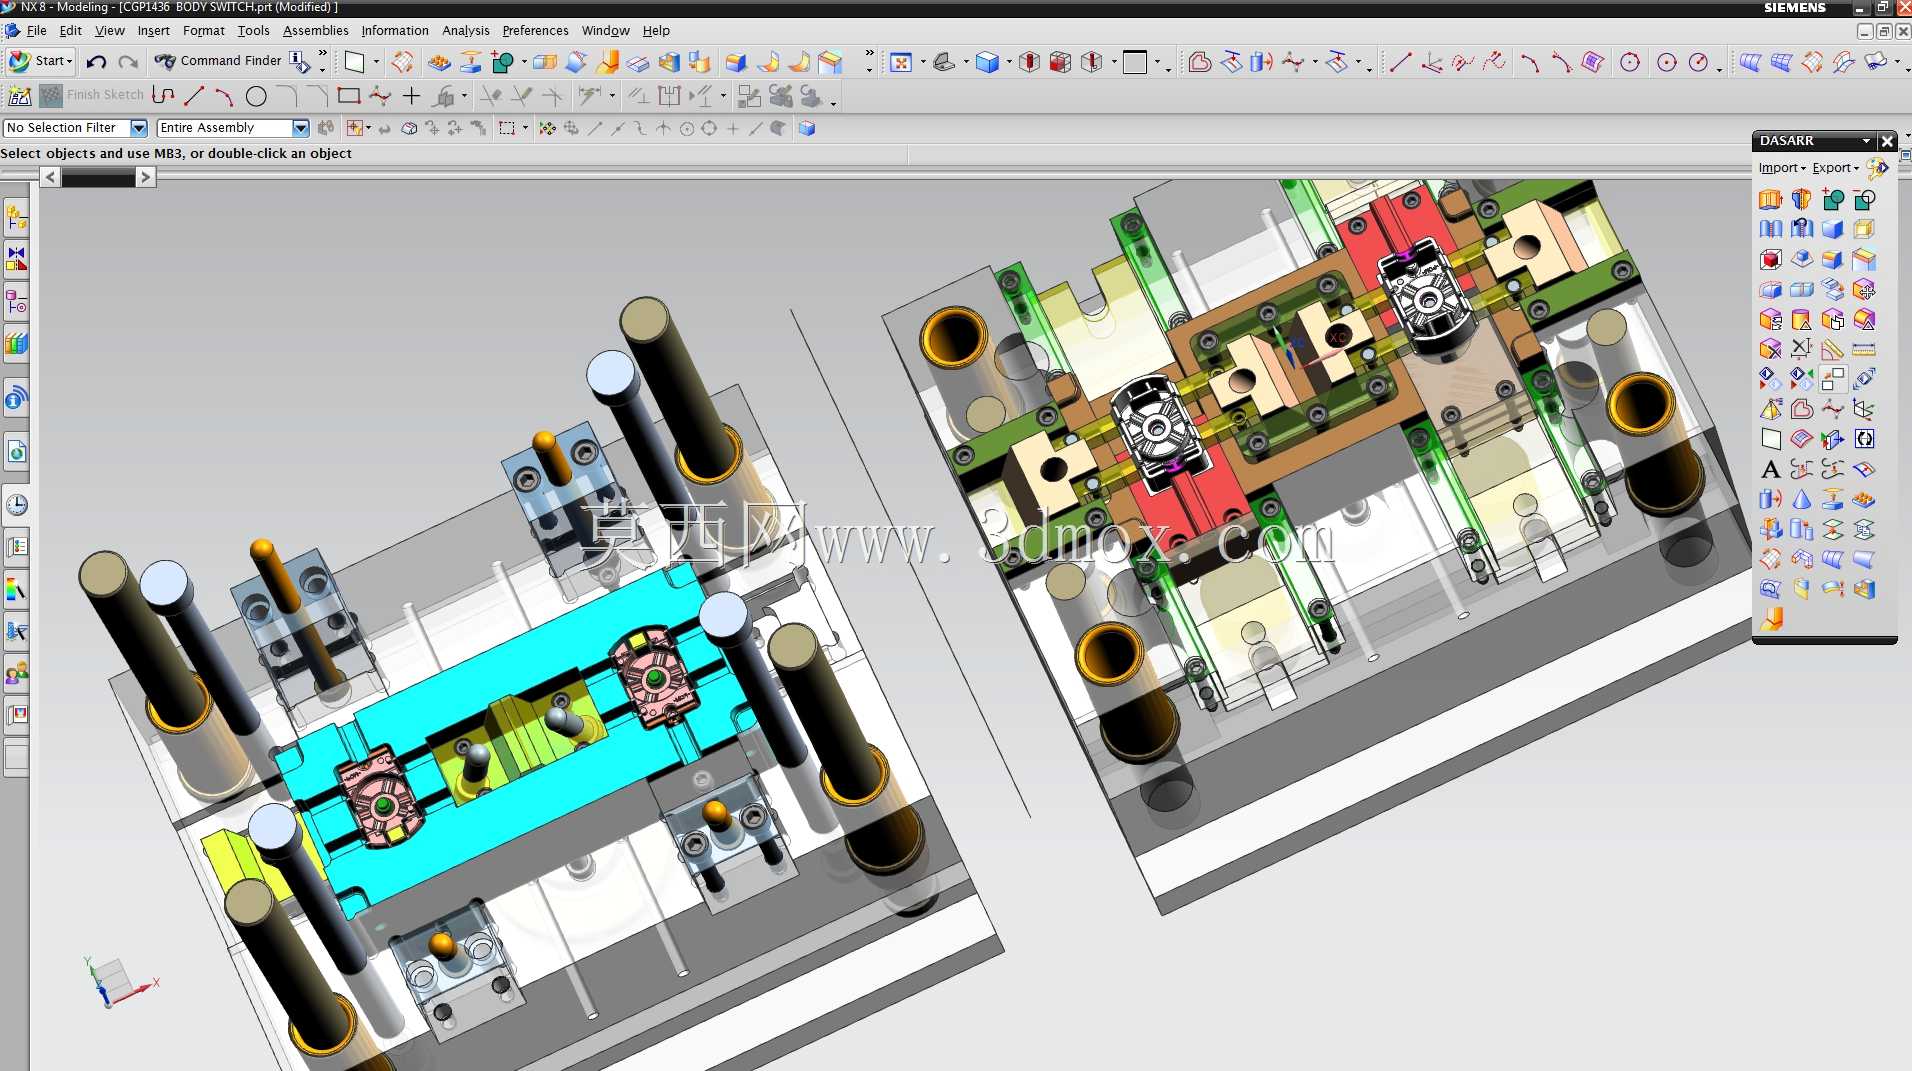Image resolution: width=1912 pixels, height=1071 pixels.
Task: Select the sketch Circle tool
Action: (x=256, y=96)
